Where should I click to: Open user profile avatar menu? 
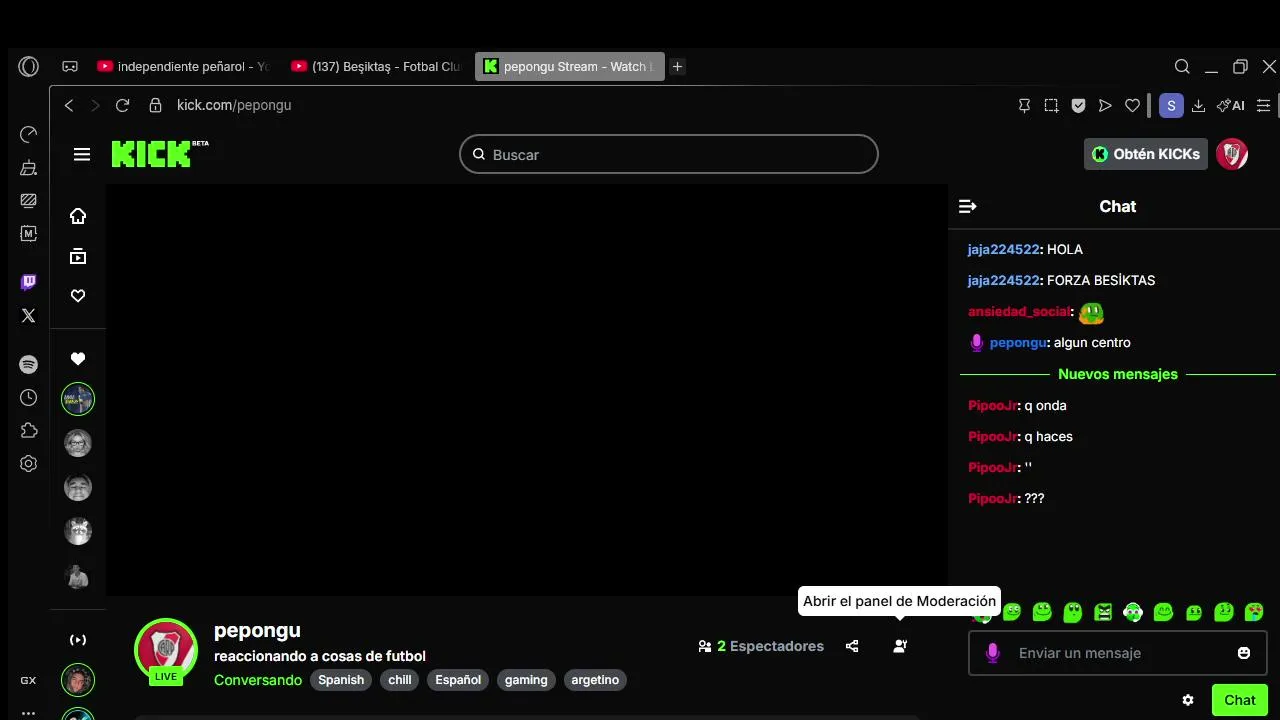[1232, 154]
